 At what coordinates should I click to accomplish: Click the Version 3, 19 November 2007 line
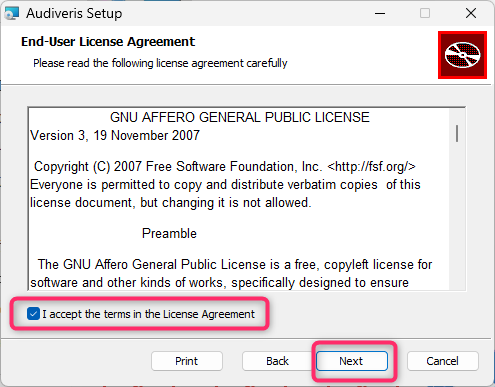click(x=115, y=136)
